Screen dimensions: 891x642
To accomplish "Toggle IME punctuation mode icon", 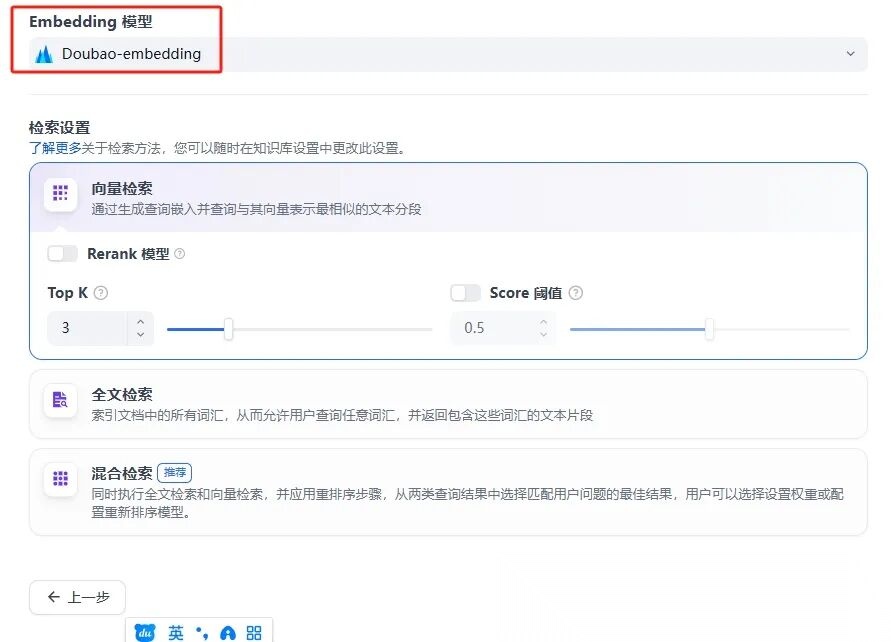I will [202, 633].
